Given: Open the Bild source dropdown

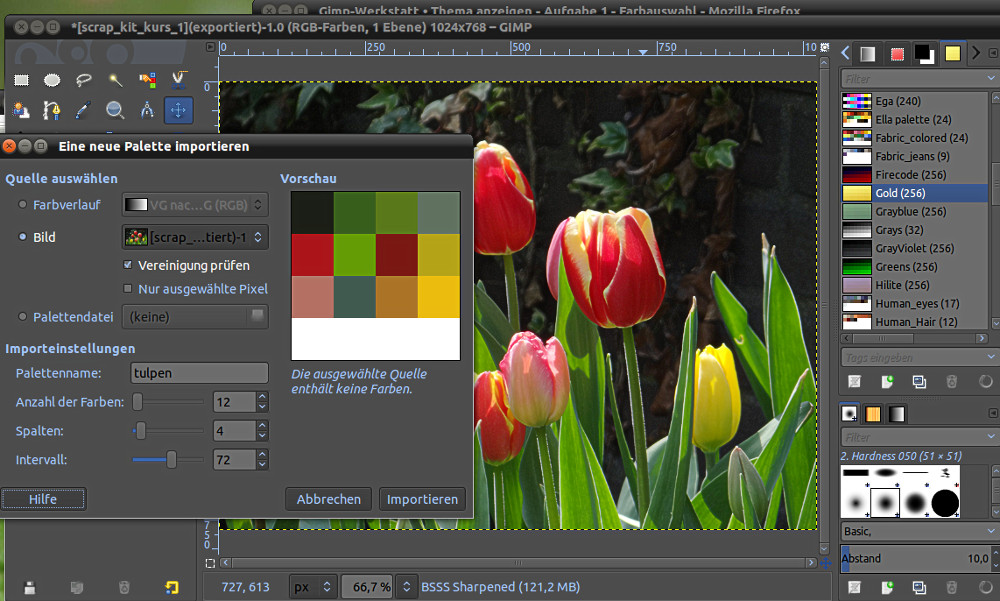Looking at the screenshot, I should (x=195, y=237).
